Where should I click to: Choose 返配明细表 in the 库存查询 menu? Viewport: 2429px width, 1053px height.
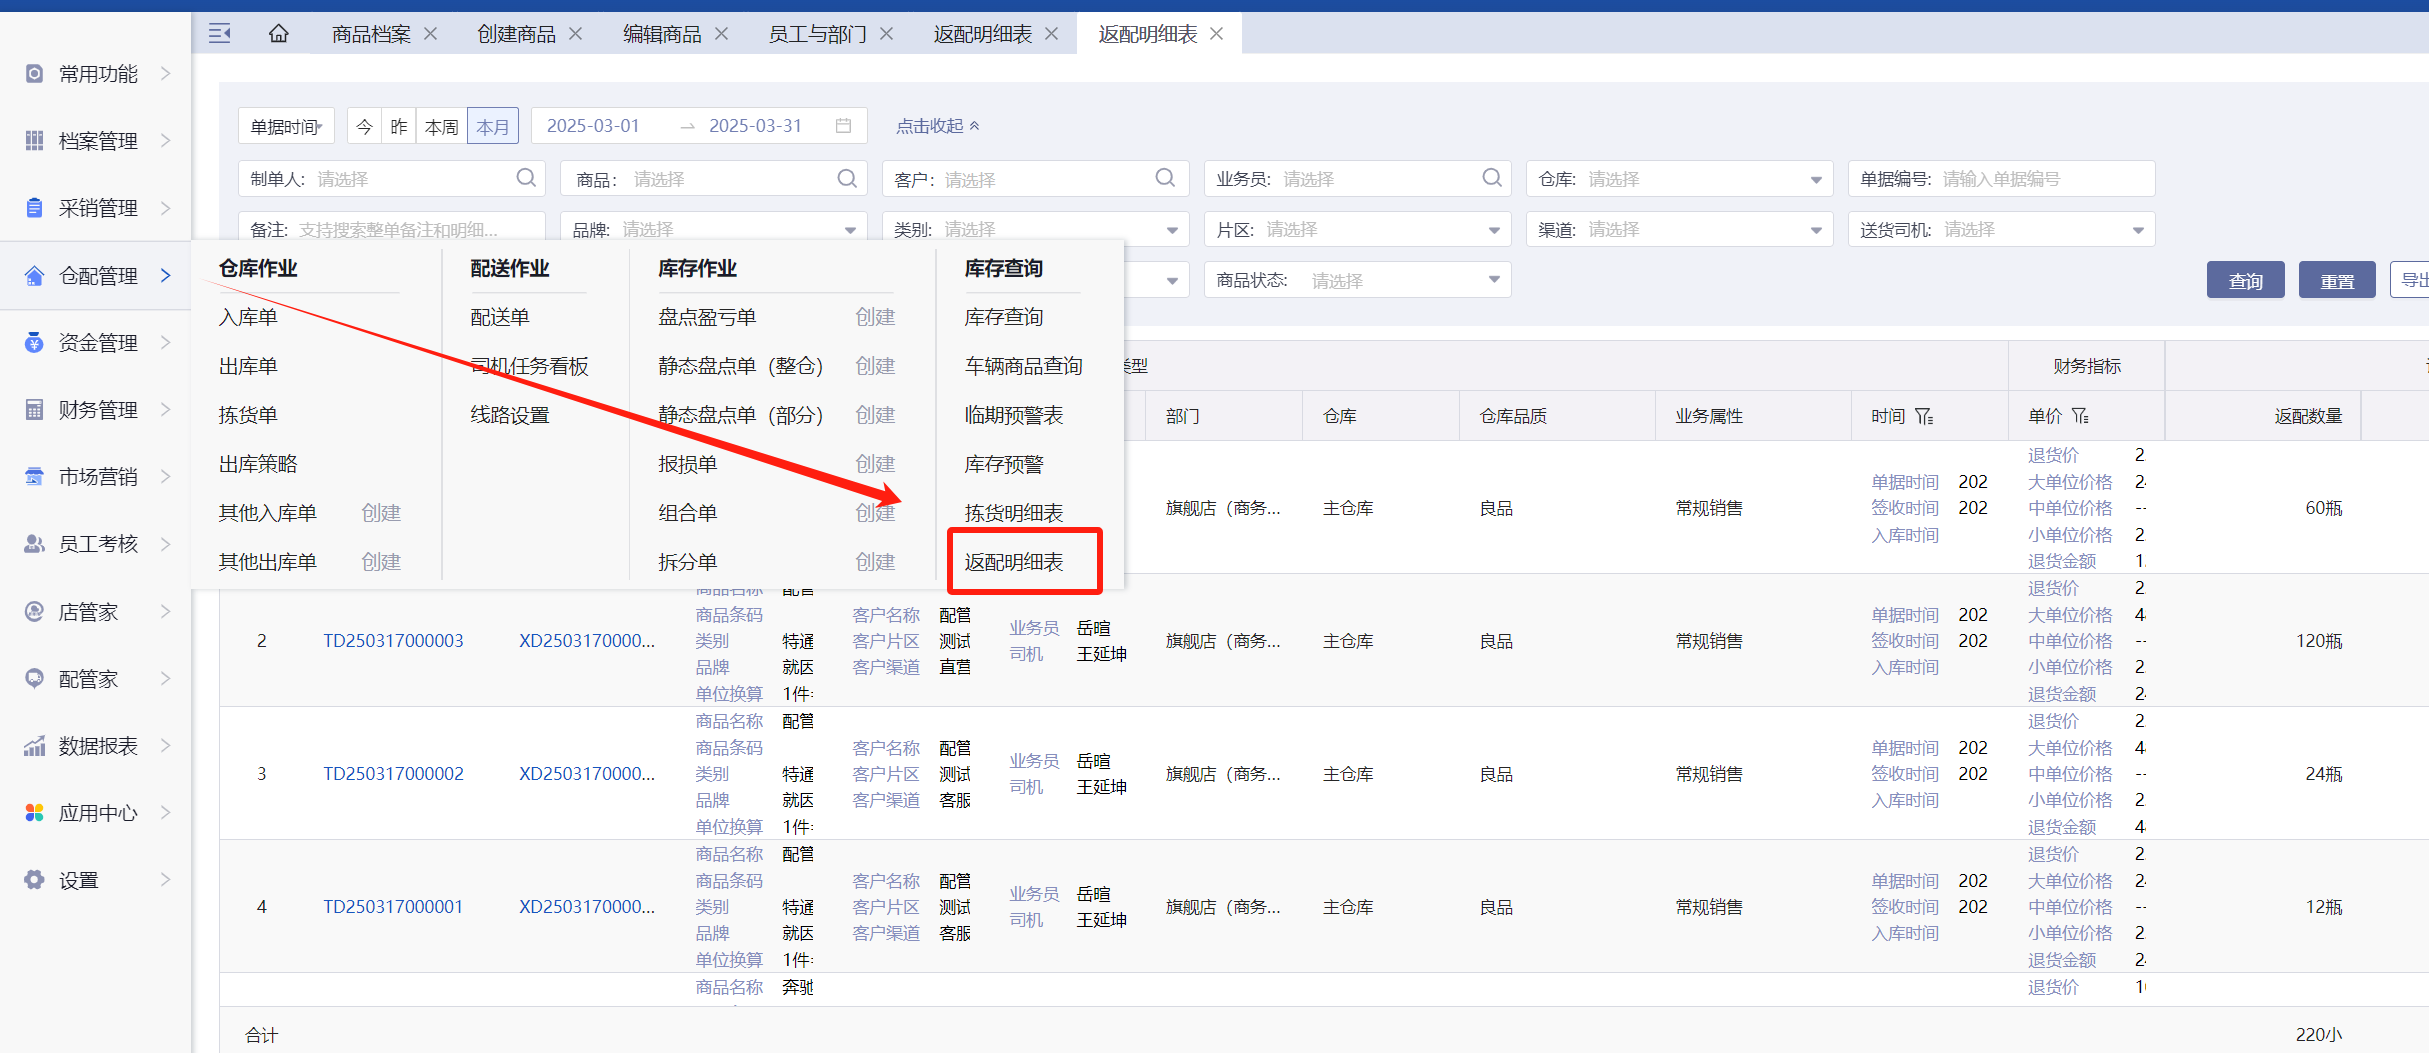(1014, 562)
